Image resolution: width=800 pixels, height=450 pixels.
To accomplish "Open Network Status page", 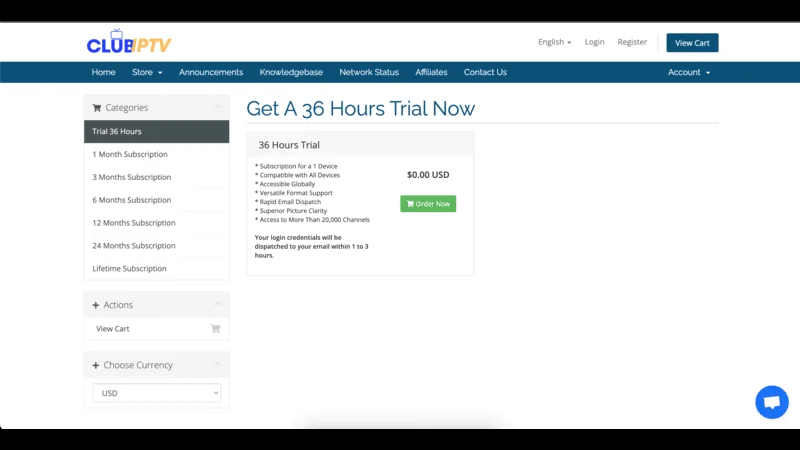I will [x=369, y=72].
